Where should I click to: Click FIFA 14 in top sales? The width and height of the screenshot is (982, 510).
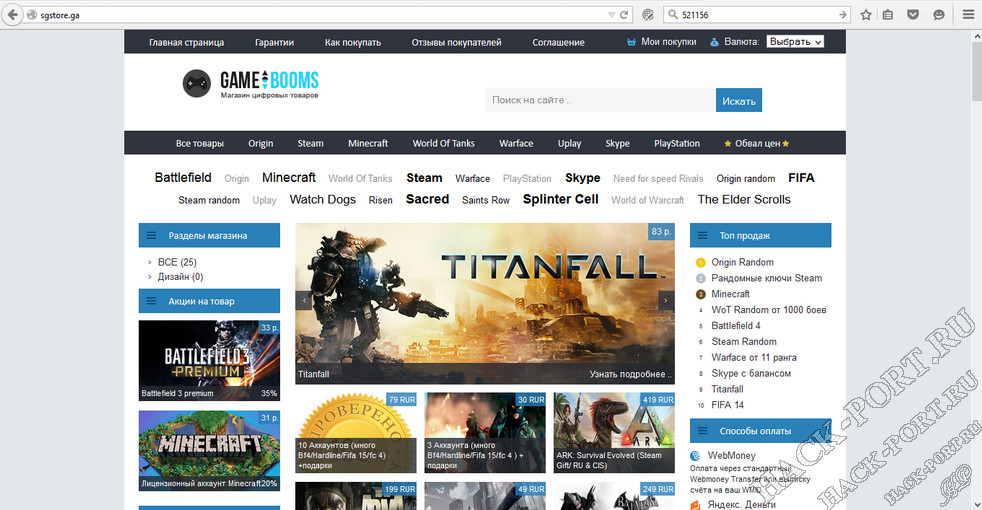tap(728, 405)
